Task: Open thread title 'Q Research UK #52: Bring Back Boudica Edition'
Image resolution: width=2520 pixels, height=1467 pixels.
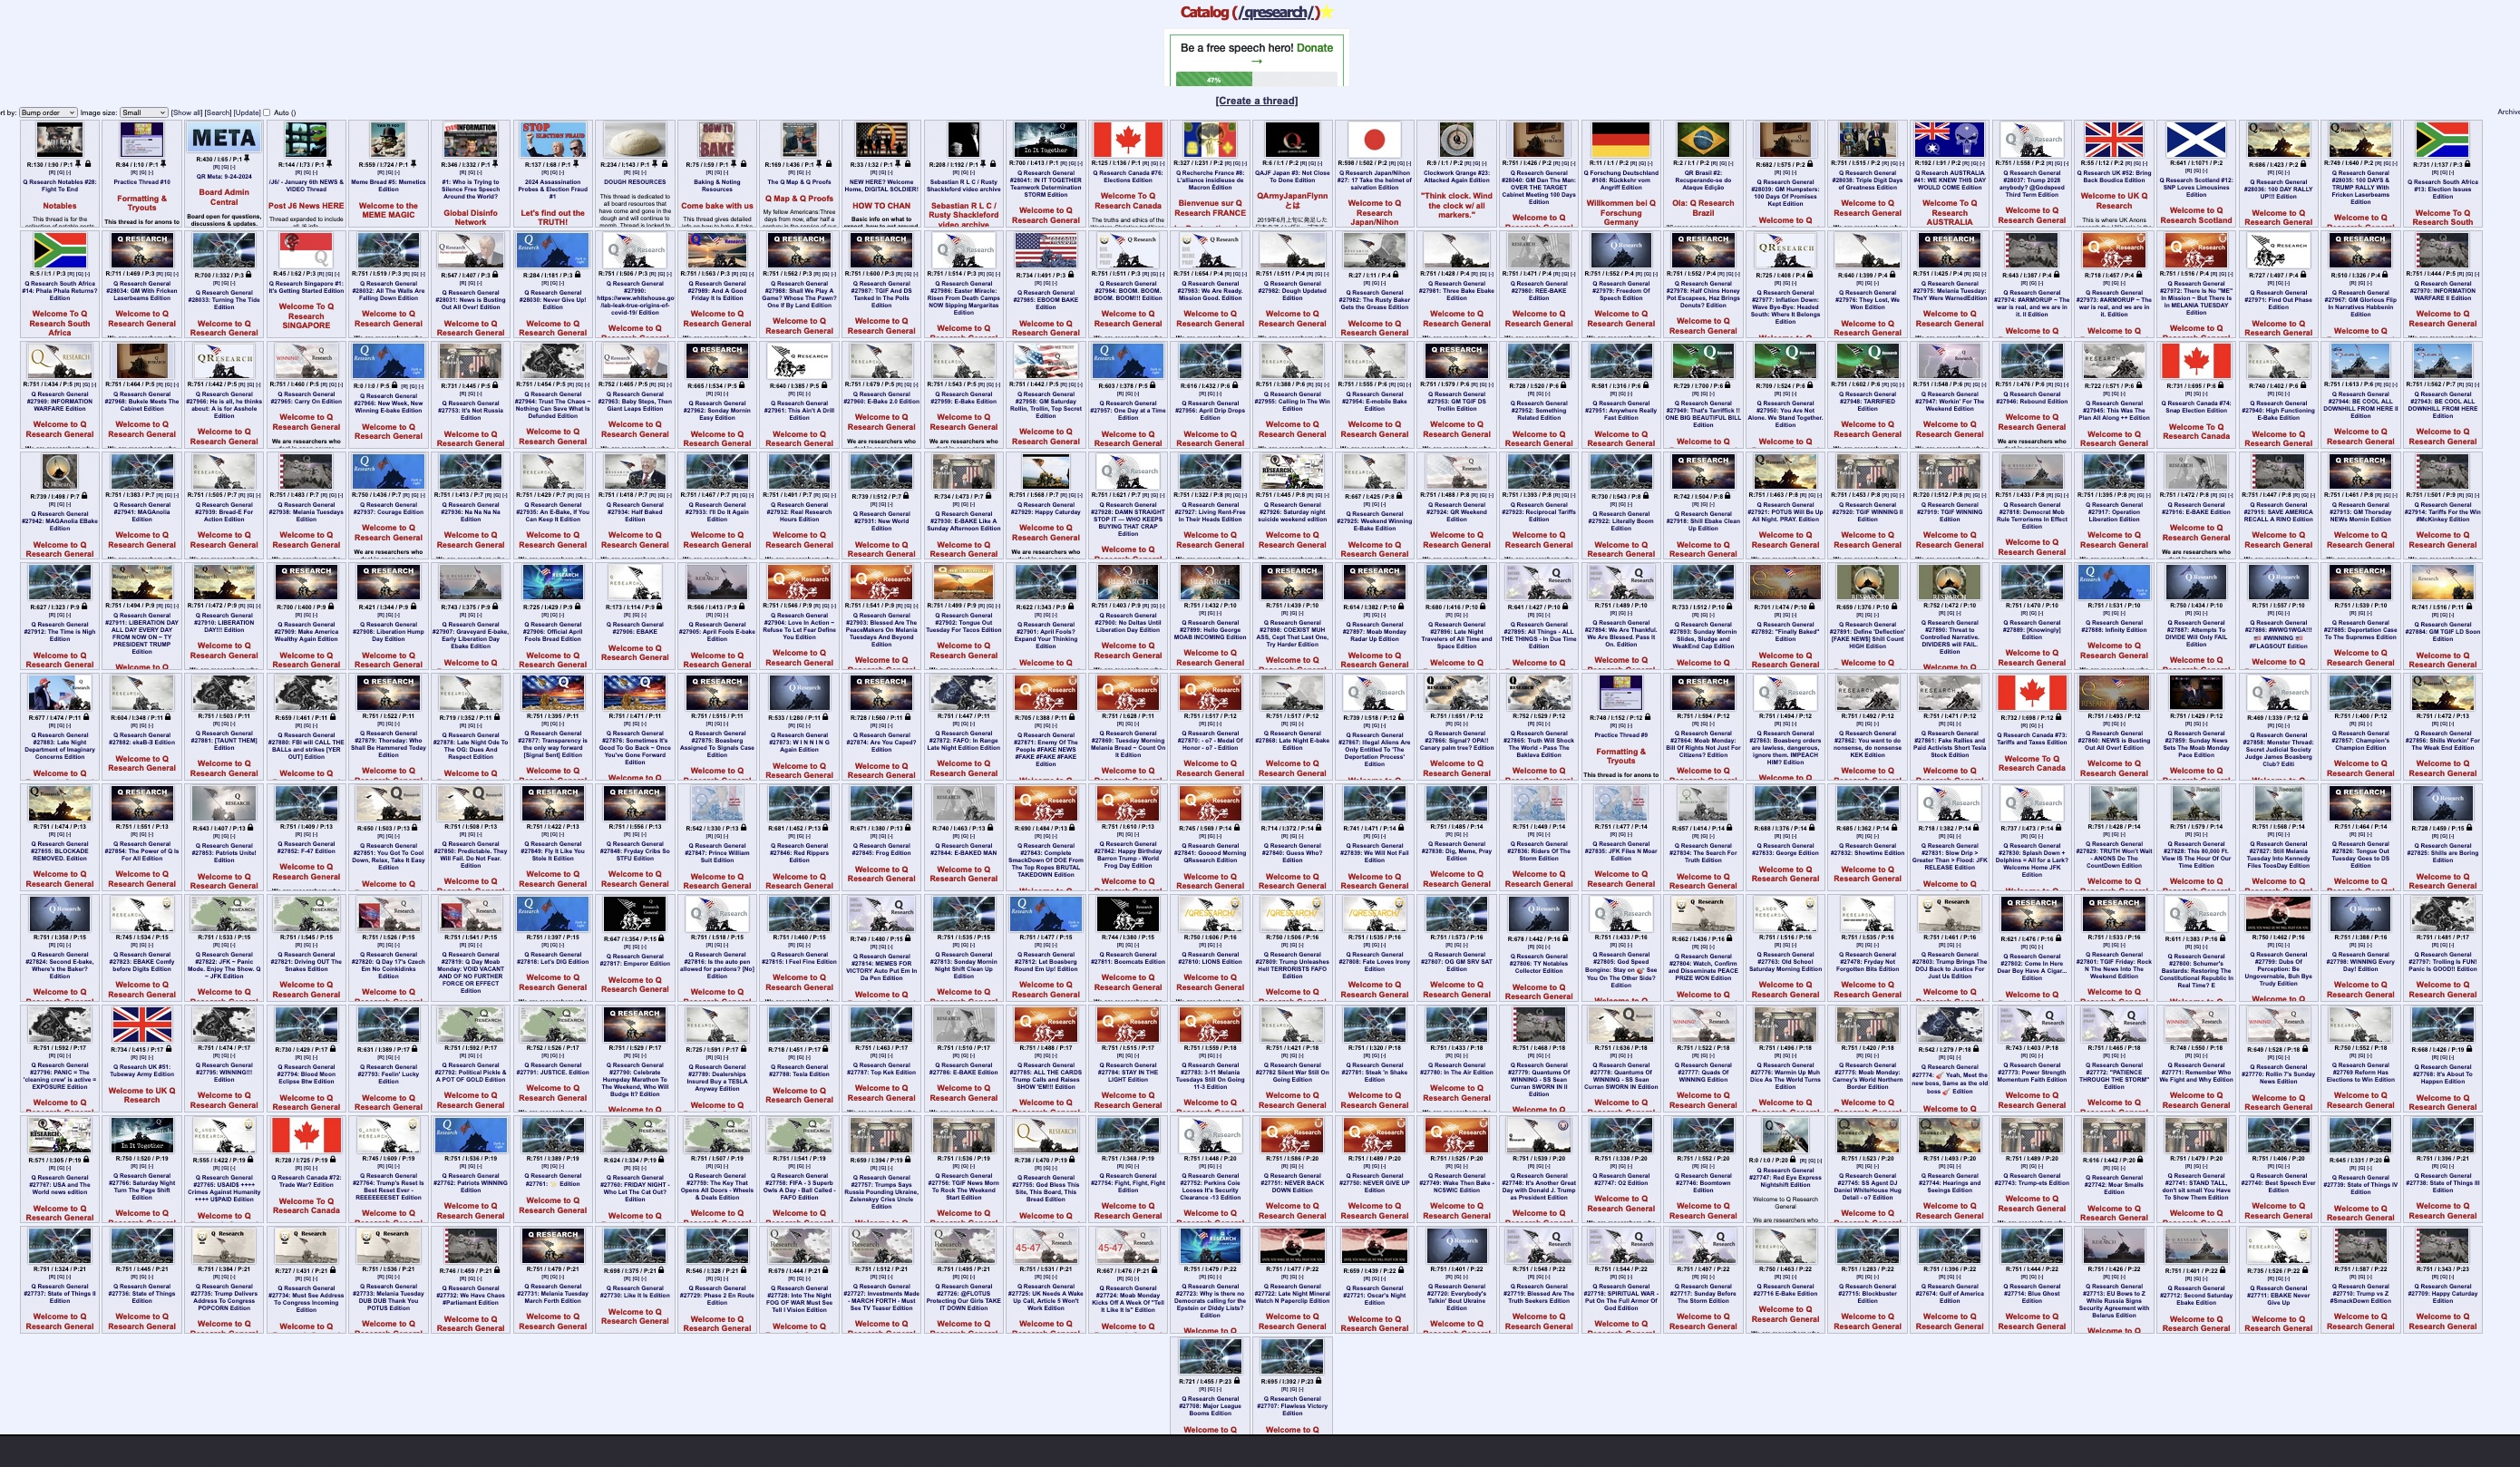Action: tap(2114, 177)
